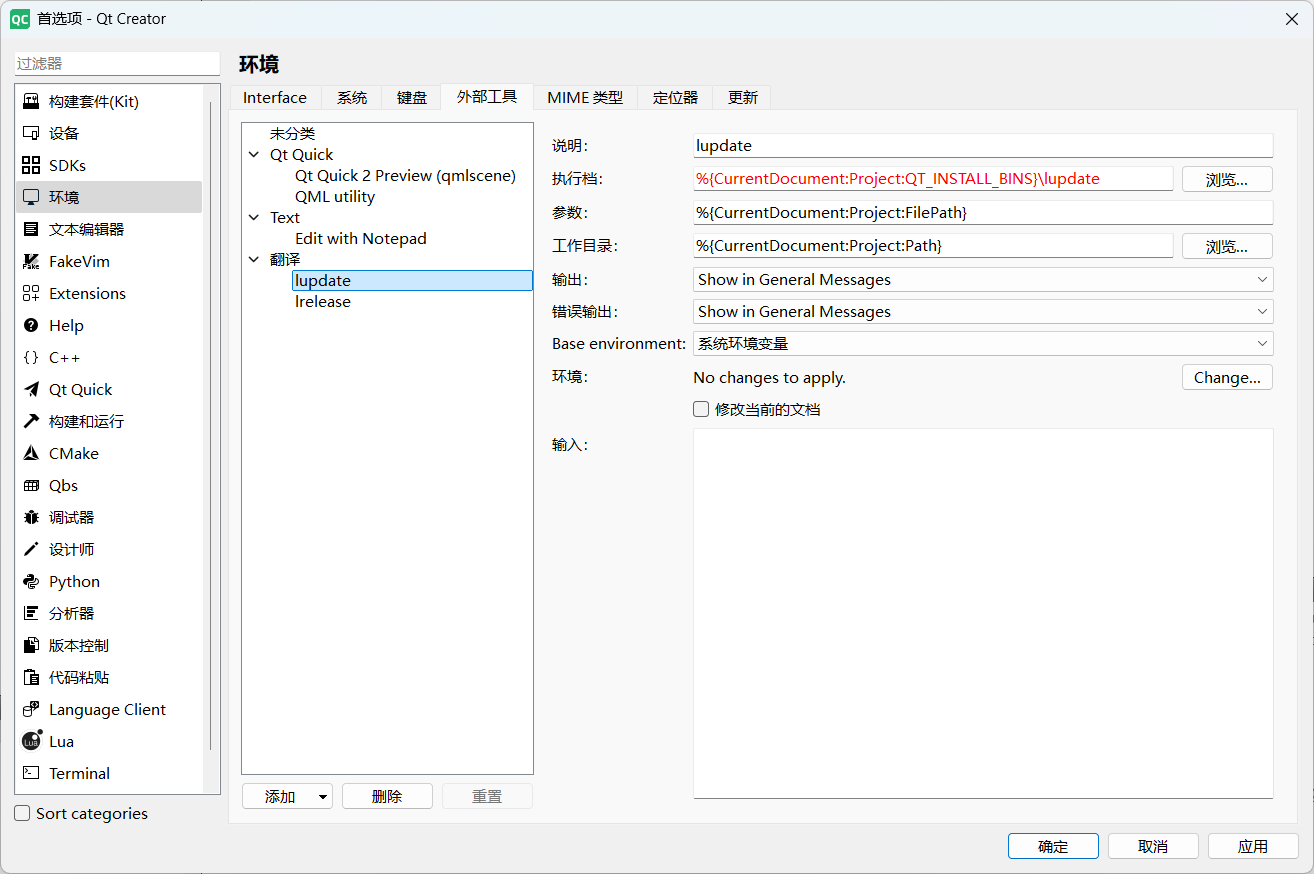Click 浏览 next to 执行档 field
1314x874 pixels.
[x=1227, y=179]
